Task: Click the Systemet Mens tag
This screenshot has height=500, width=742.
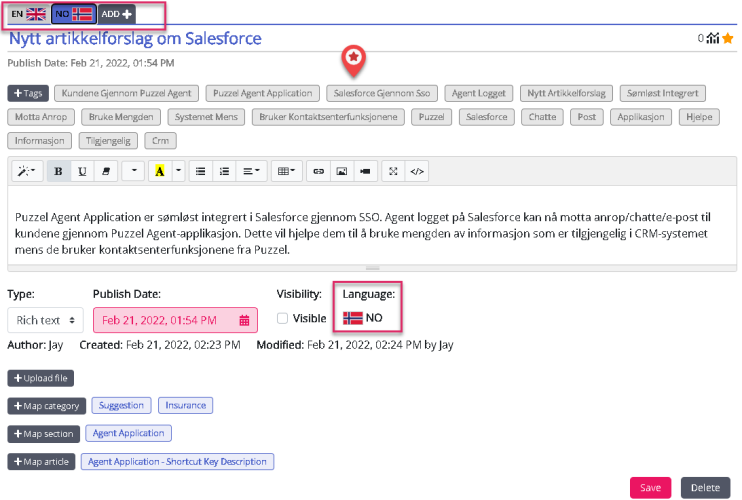Action: coord(206,117)
